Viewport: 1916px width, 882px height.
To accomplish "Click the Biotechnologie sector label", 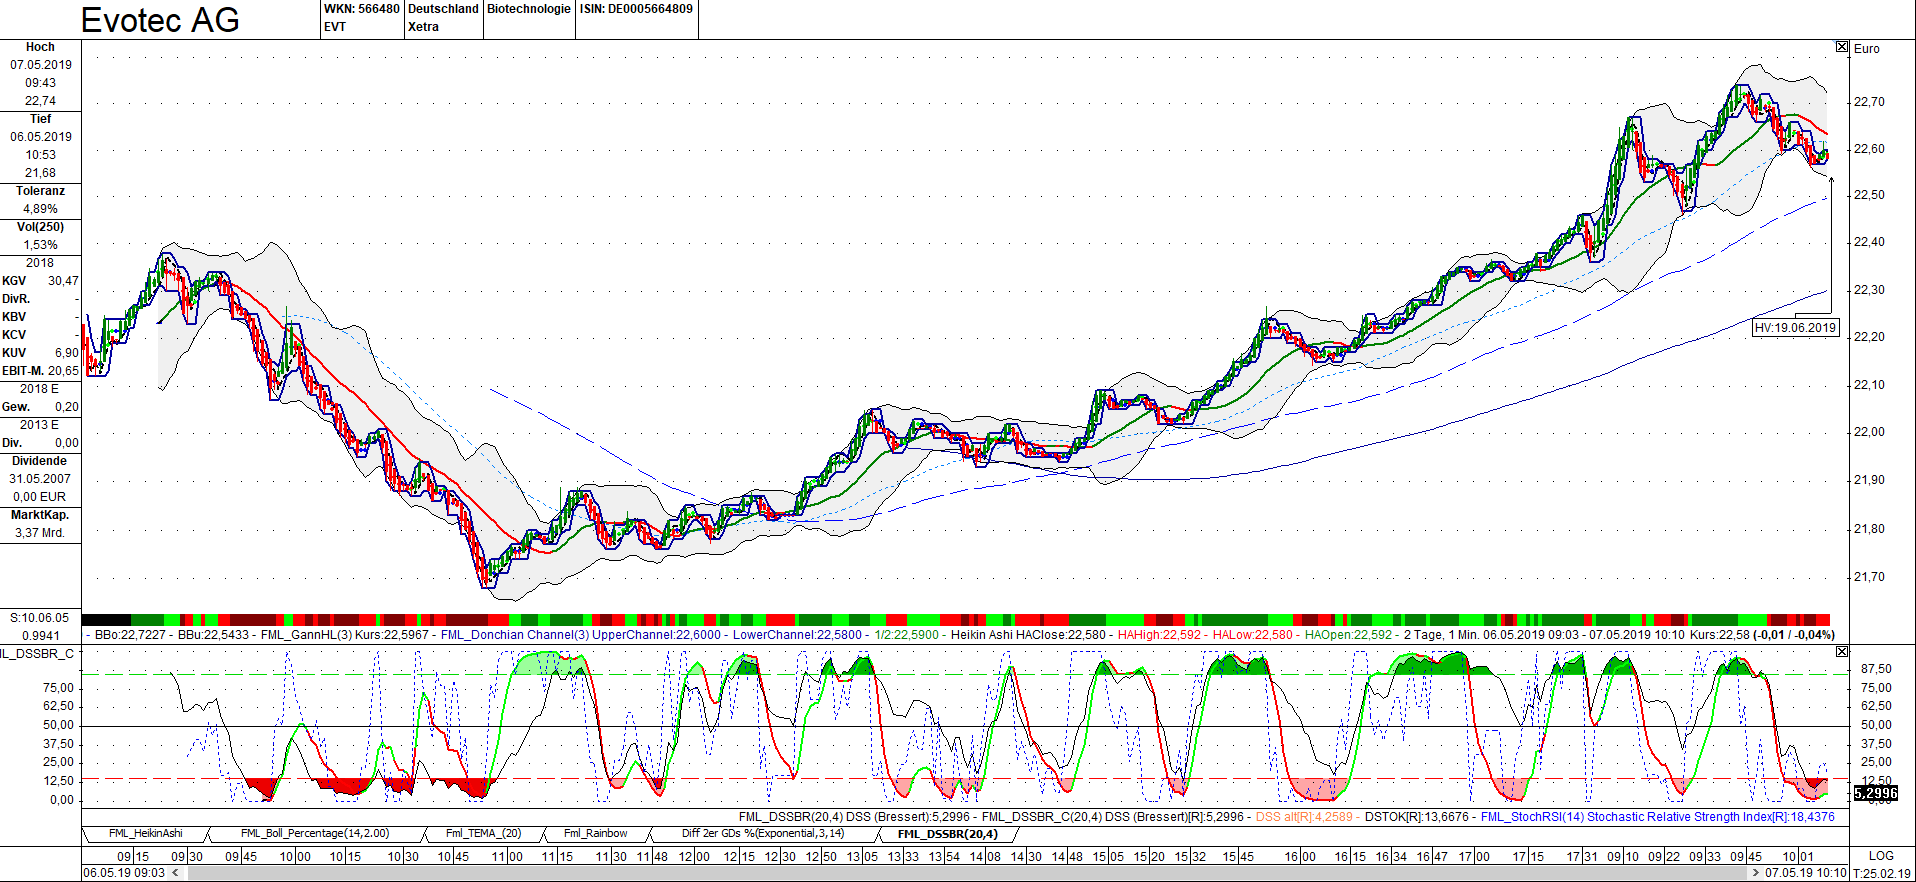I will [x=529, y=9].
